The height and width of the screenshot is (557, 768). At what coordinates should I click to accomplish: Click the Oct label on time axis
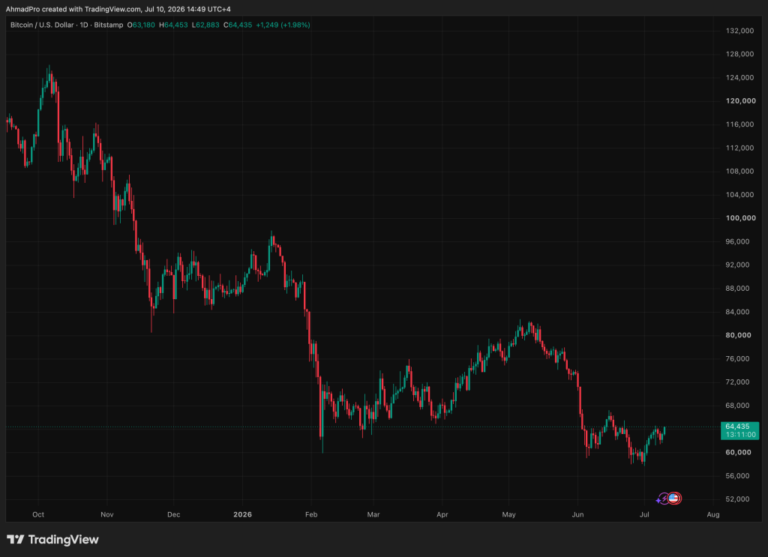click(x=38, y=514)
